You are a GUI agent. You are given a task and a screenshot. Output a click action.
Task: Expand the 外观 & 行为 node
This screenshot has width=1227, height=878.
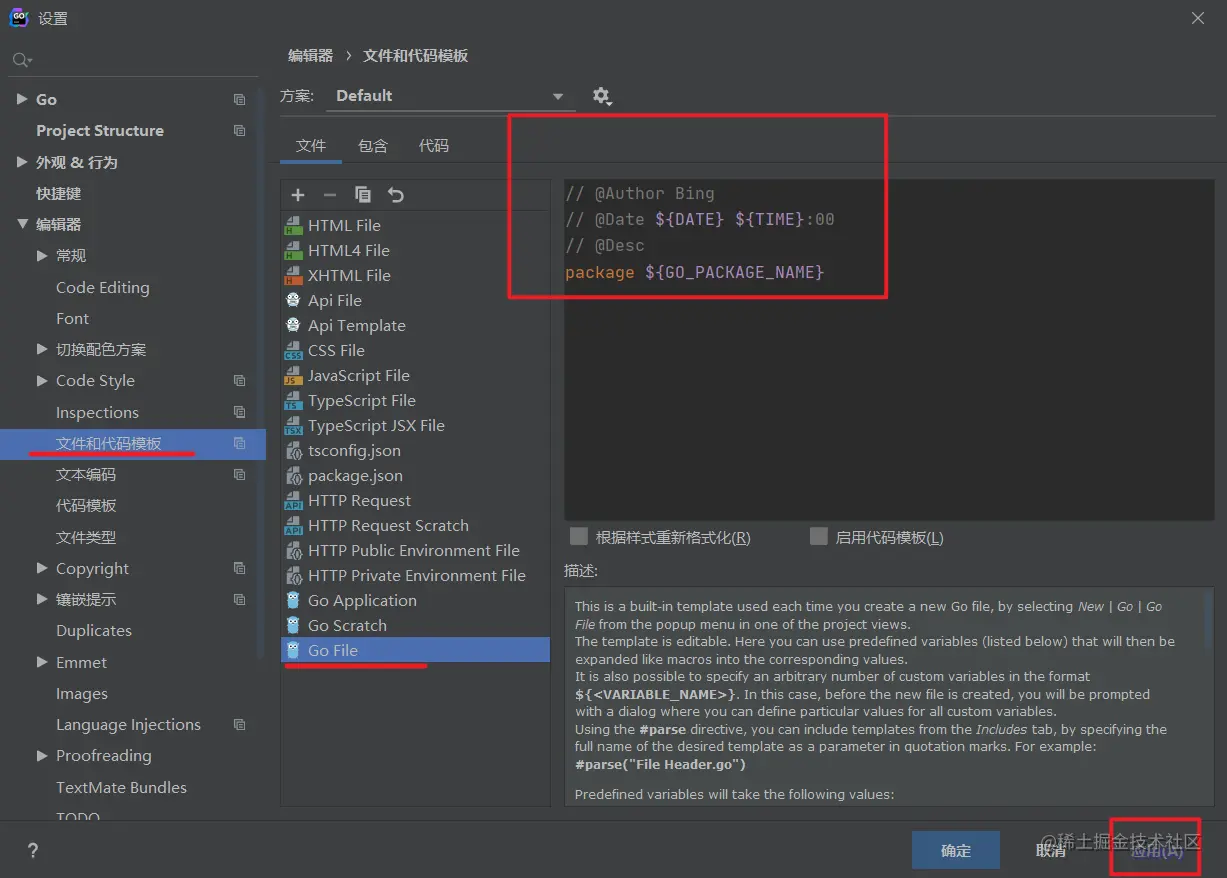(x=22, y=162)
